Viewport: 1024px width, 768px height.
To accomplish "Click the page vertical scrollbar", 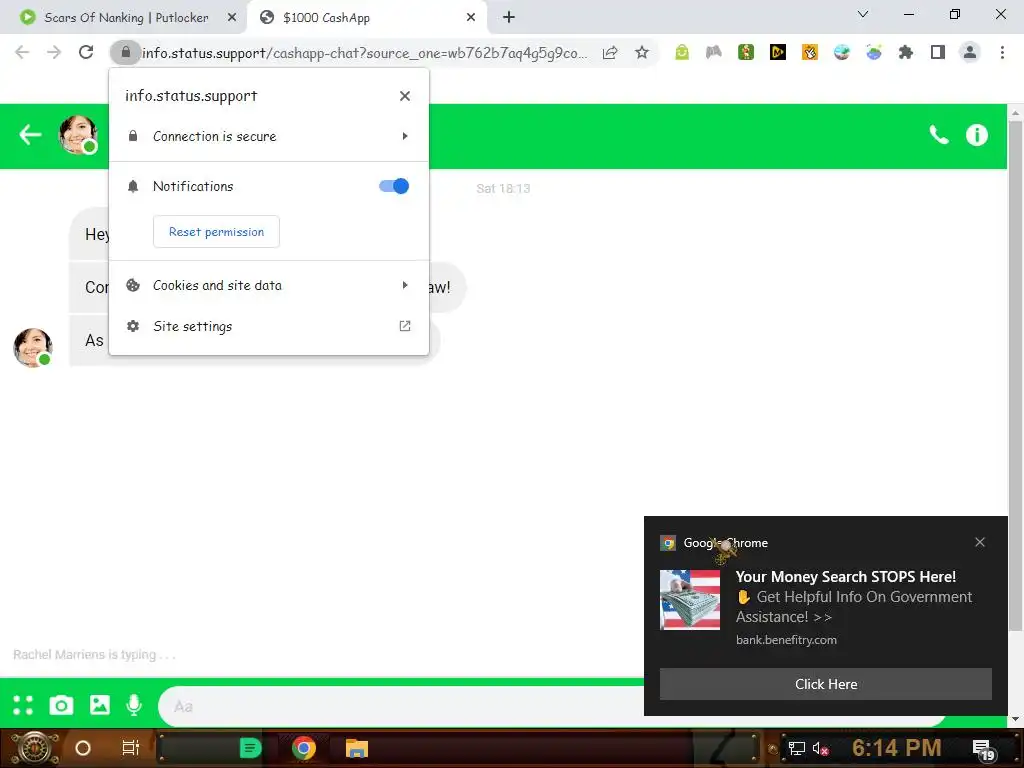I will 1015,376.
